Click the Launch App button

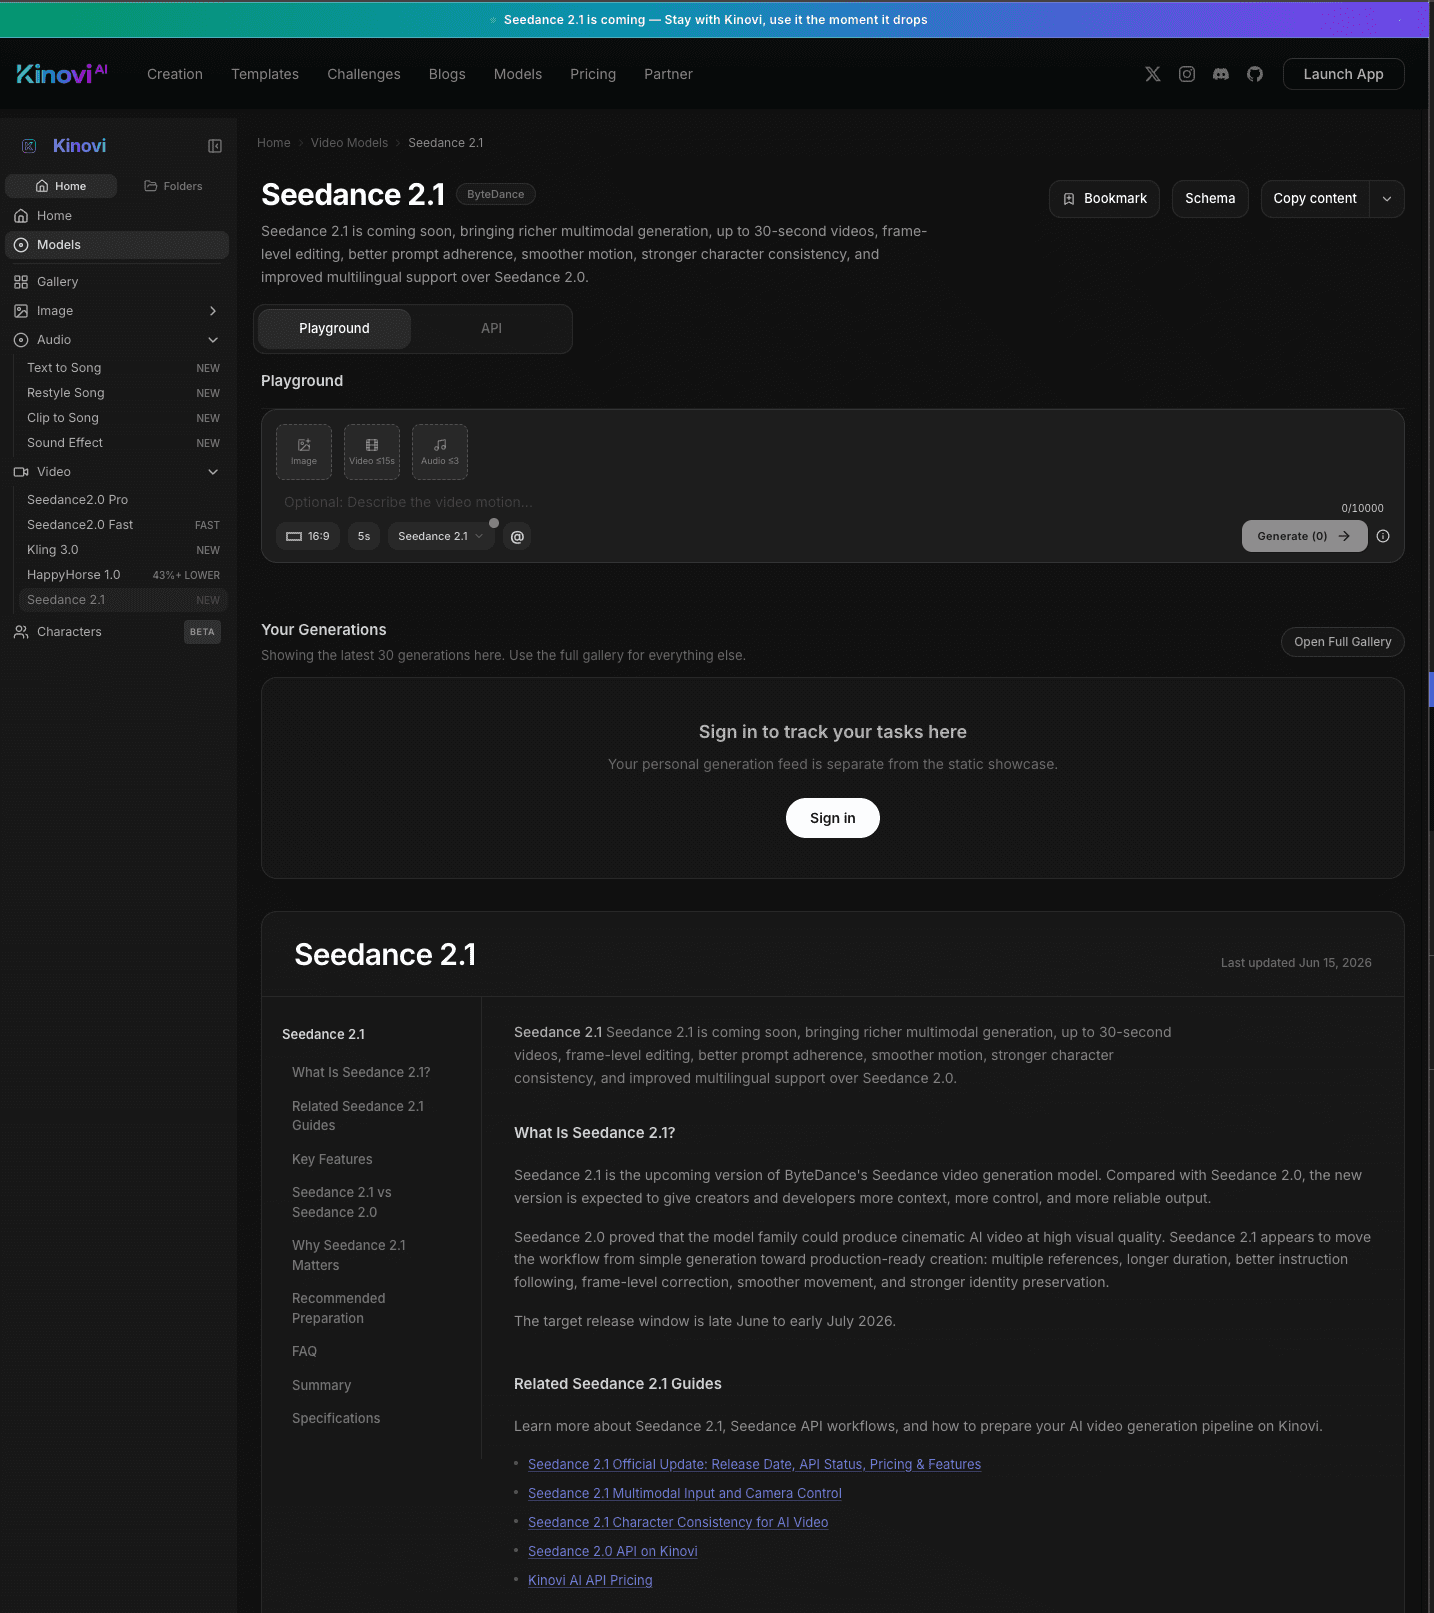point(1343,74)
